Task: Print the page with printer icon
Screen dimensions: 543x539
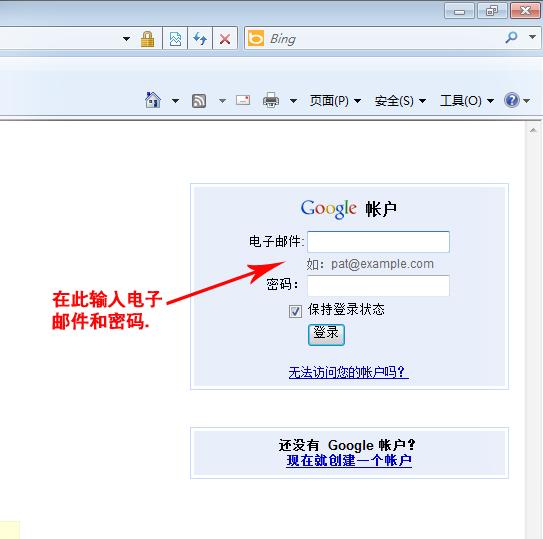Action: pos(271,100)
